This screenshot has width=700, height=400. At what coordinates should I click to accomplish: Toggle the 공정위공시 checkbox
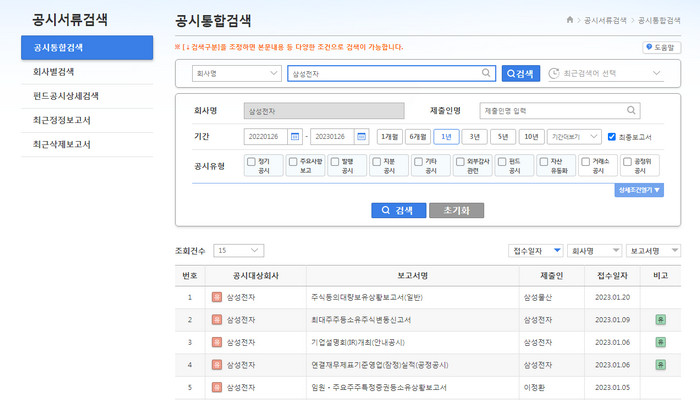coord(627,162)
